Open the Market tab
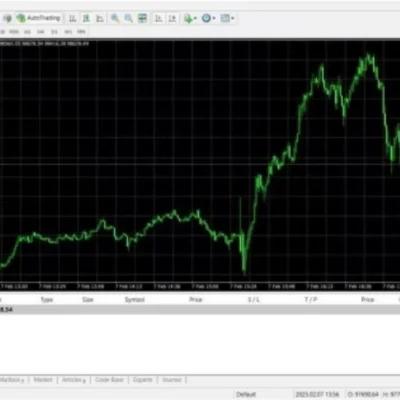 (43, 380)
